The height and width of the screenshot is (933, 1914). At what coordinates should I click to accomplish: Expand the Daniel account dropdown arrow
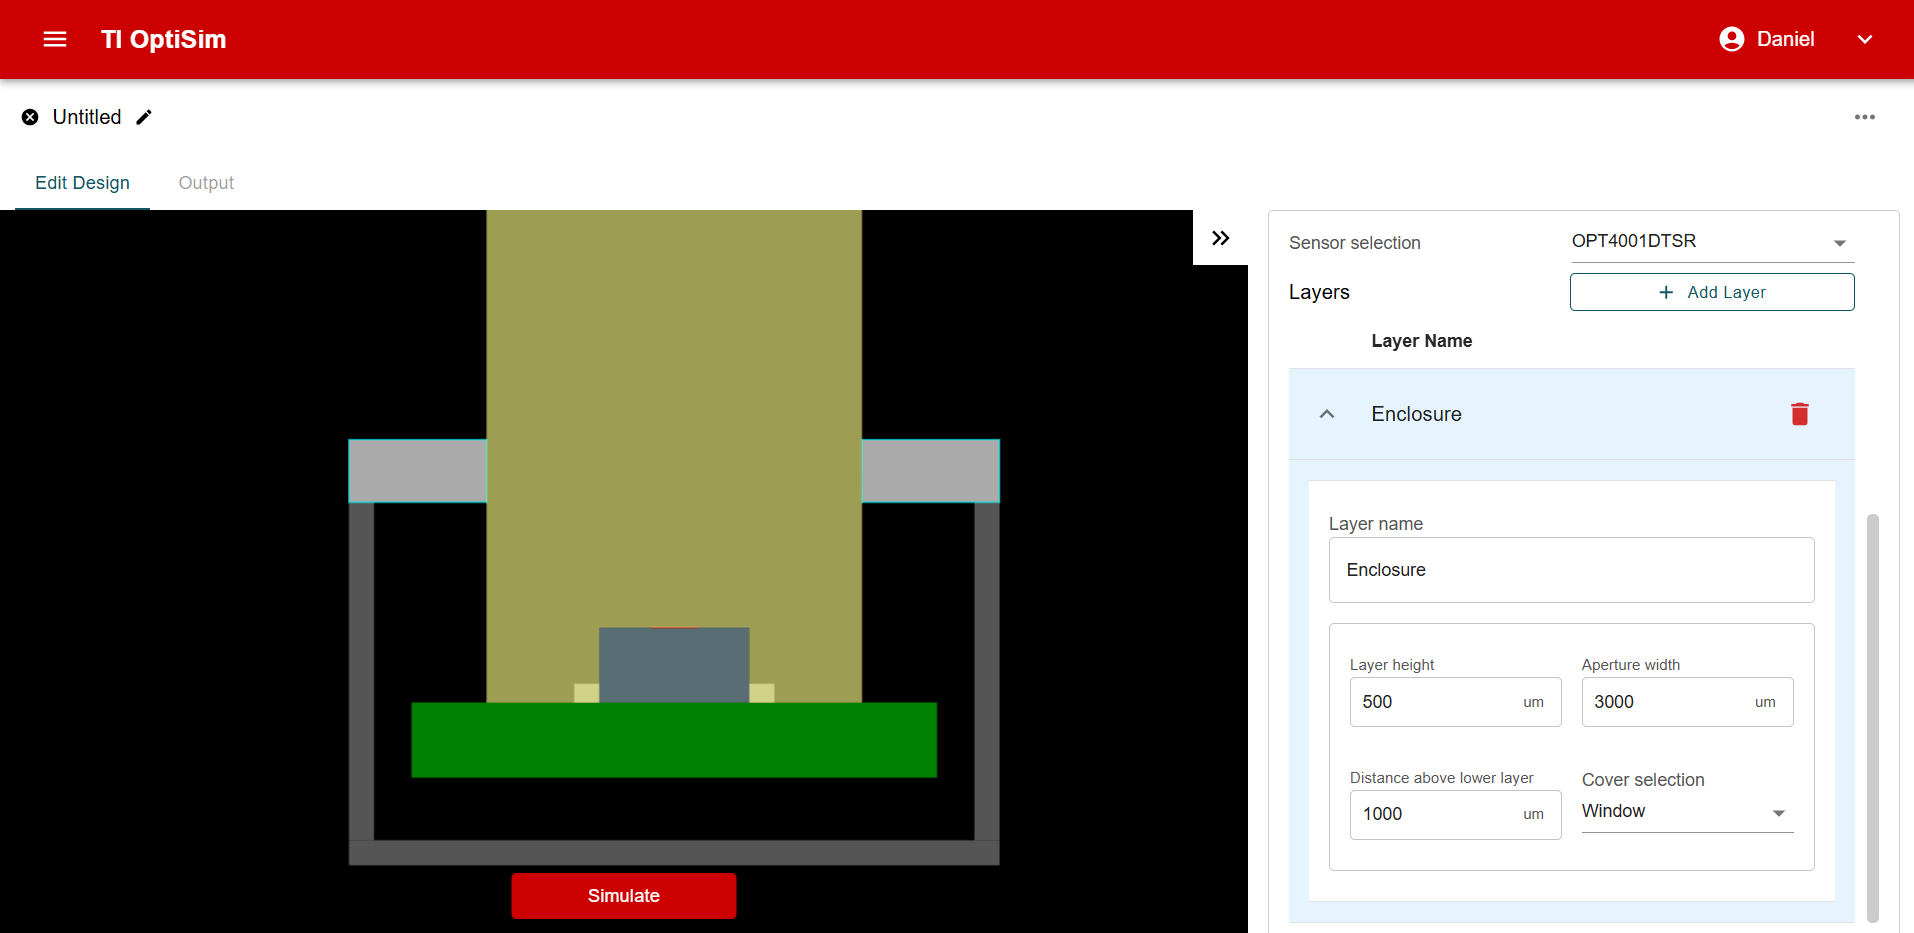tap(1864, 39)
